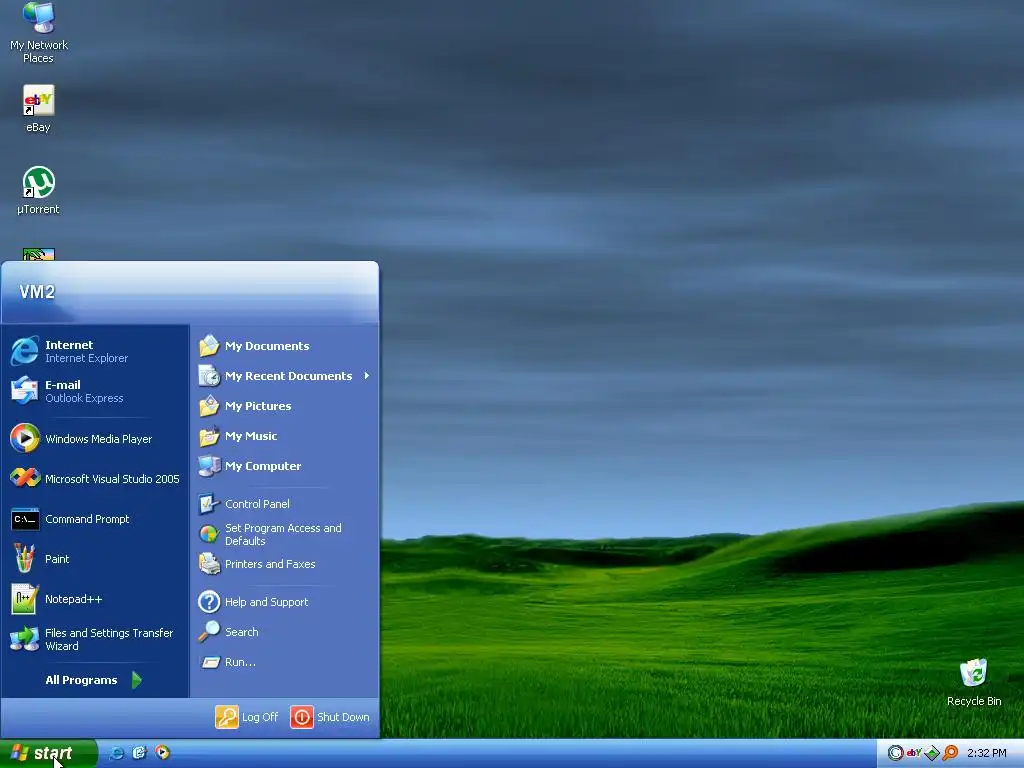Click the Log Off button
Image resolution: width=1024 pixels, height=768 pixels.
click(x=247, y=717)
